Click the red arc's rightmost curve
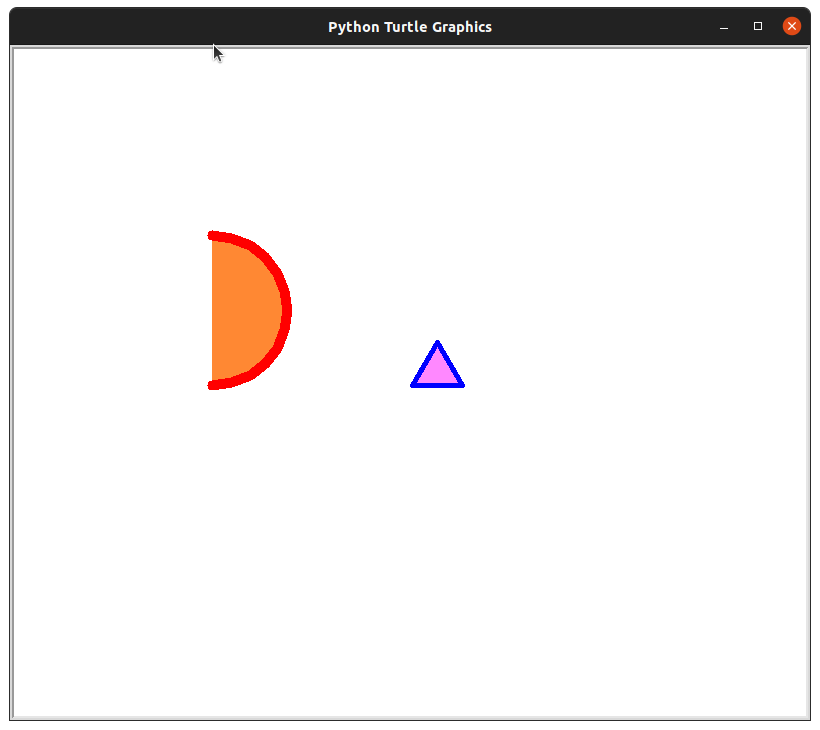Viewport: 820px width, 730px height. 286,311
